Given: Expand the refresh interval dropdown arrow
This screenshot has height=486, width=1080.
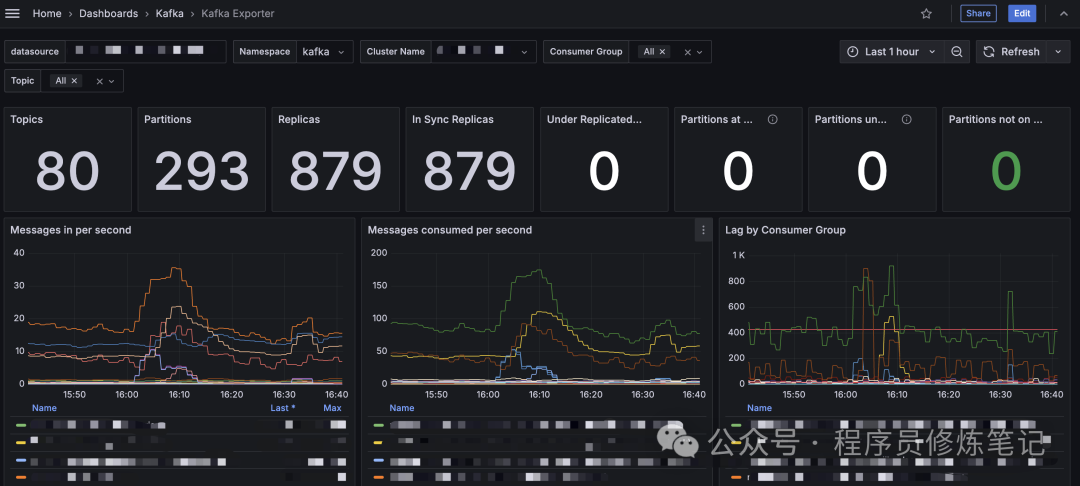Looking at the screenshot, I should tap(1058, 52).
